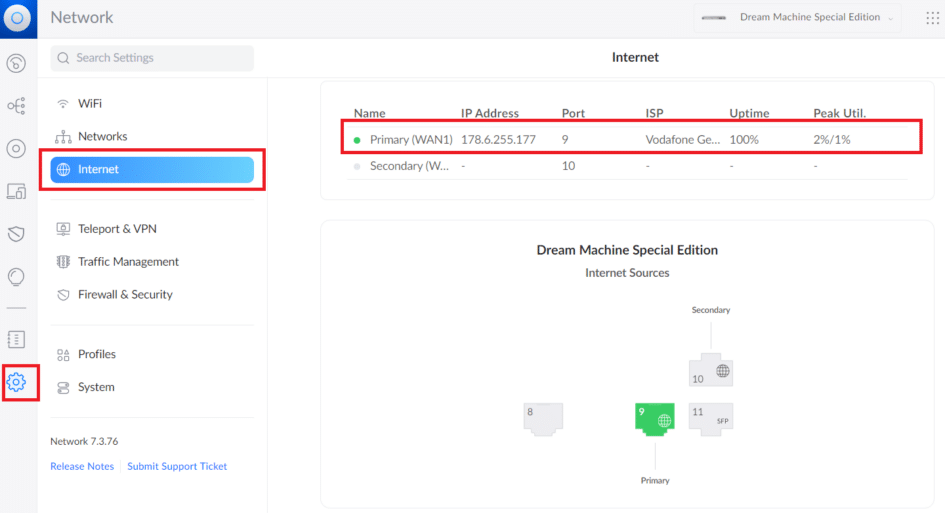Image resolution: width=945 pixels, height=513 pixels.
Task: Click the UniFi logo in the sidebar
Action: (18, 18)
